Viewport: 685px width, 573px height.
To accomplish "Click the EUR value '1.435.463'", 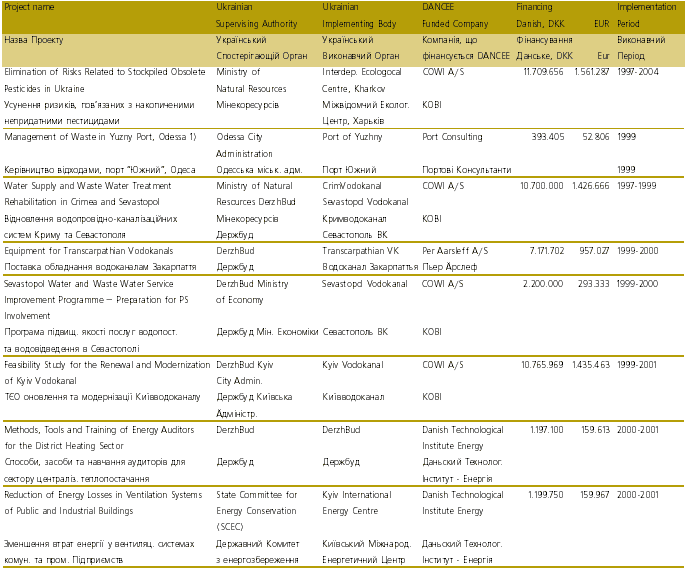I will 591,365.
